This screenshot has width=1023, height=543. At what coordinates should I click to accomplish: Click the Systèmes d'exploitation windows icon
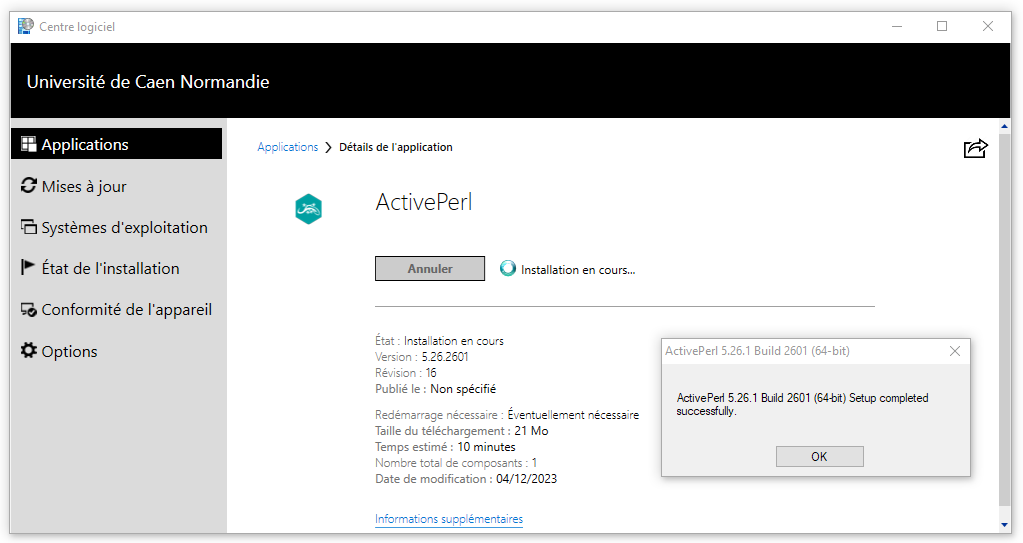click(29, 228)
